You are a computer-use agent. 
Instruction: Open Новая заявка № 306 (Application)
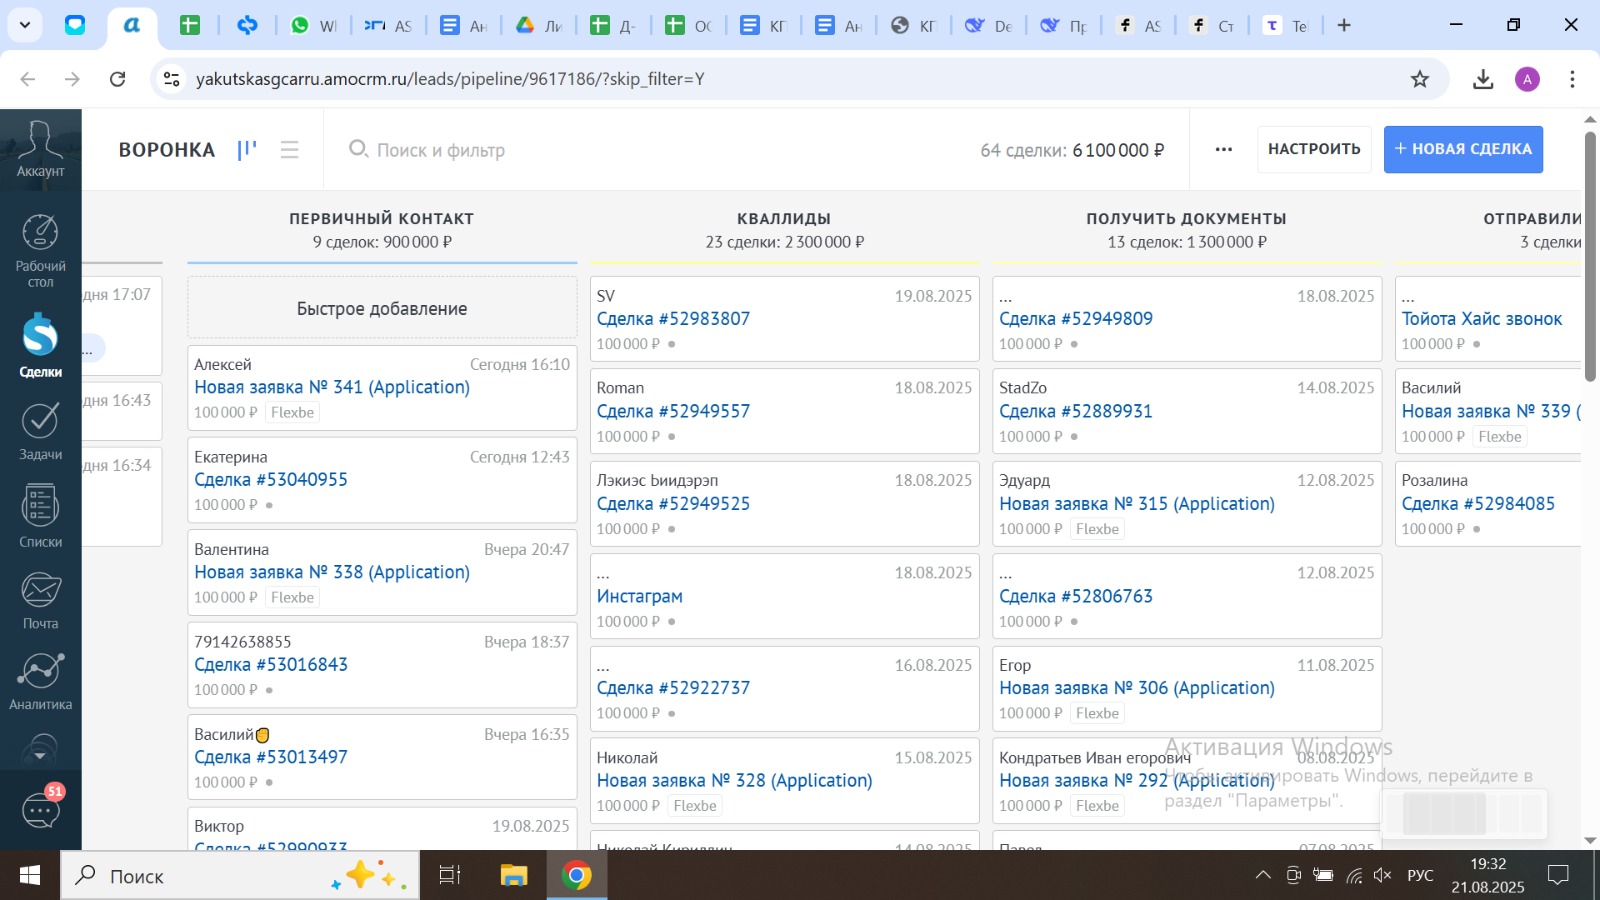pos(1137,688)
